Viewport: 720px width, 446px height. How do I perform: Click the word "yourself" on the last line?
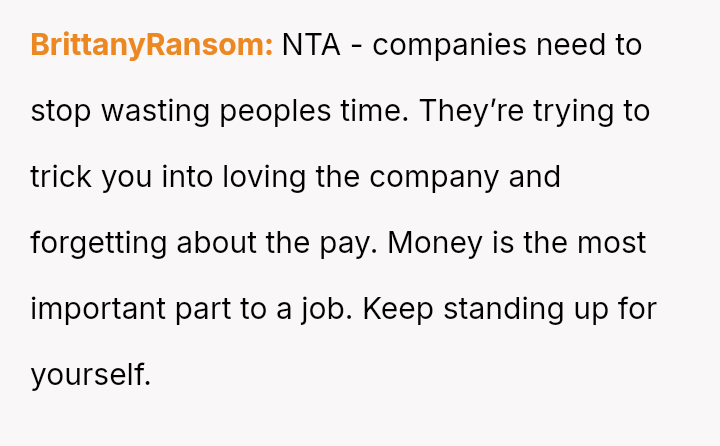point(88,375)
